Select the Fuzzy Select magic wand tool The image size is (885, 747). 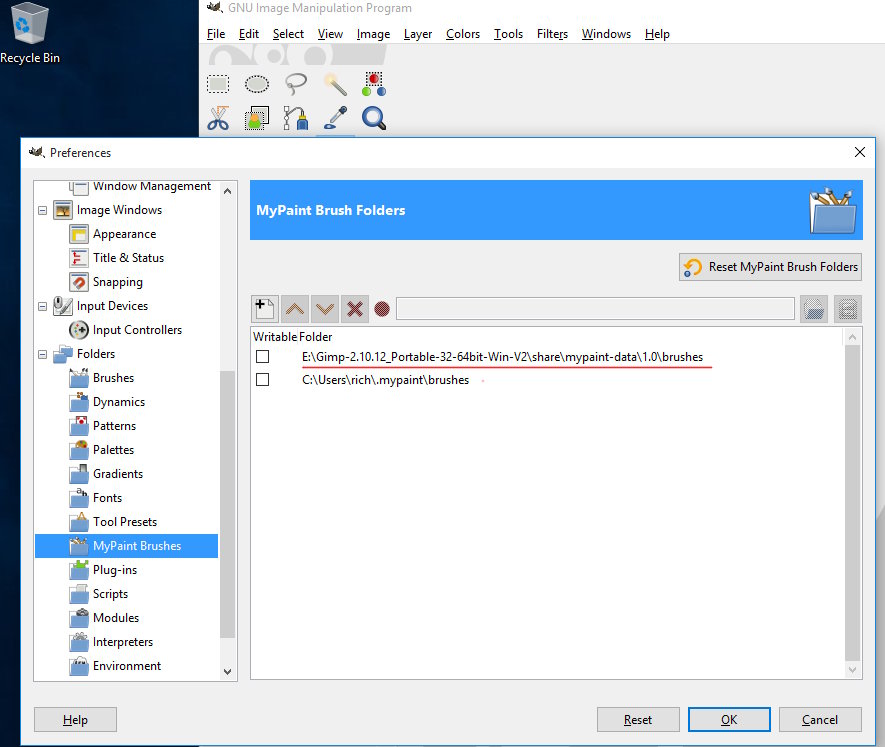pos(335,84)
